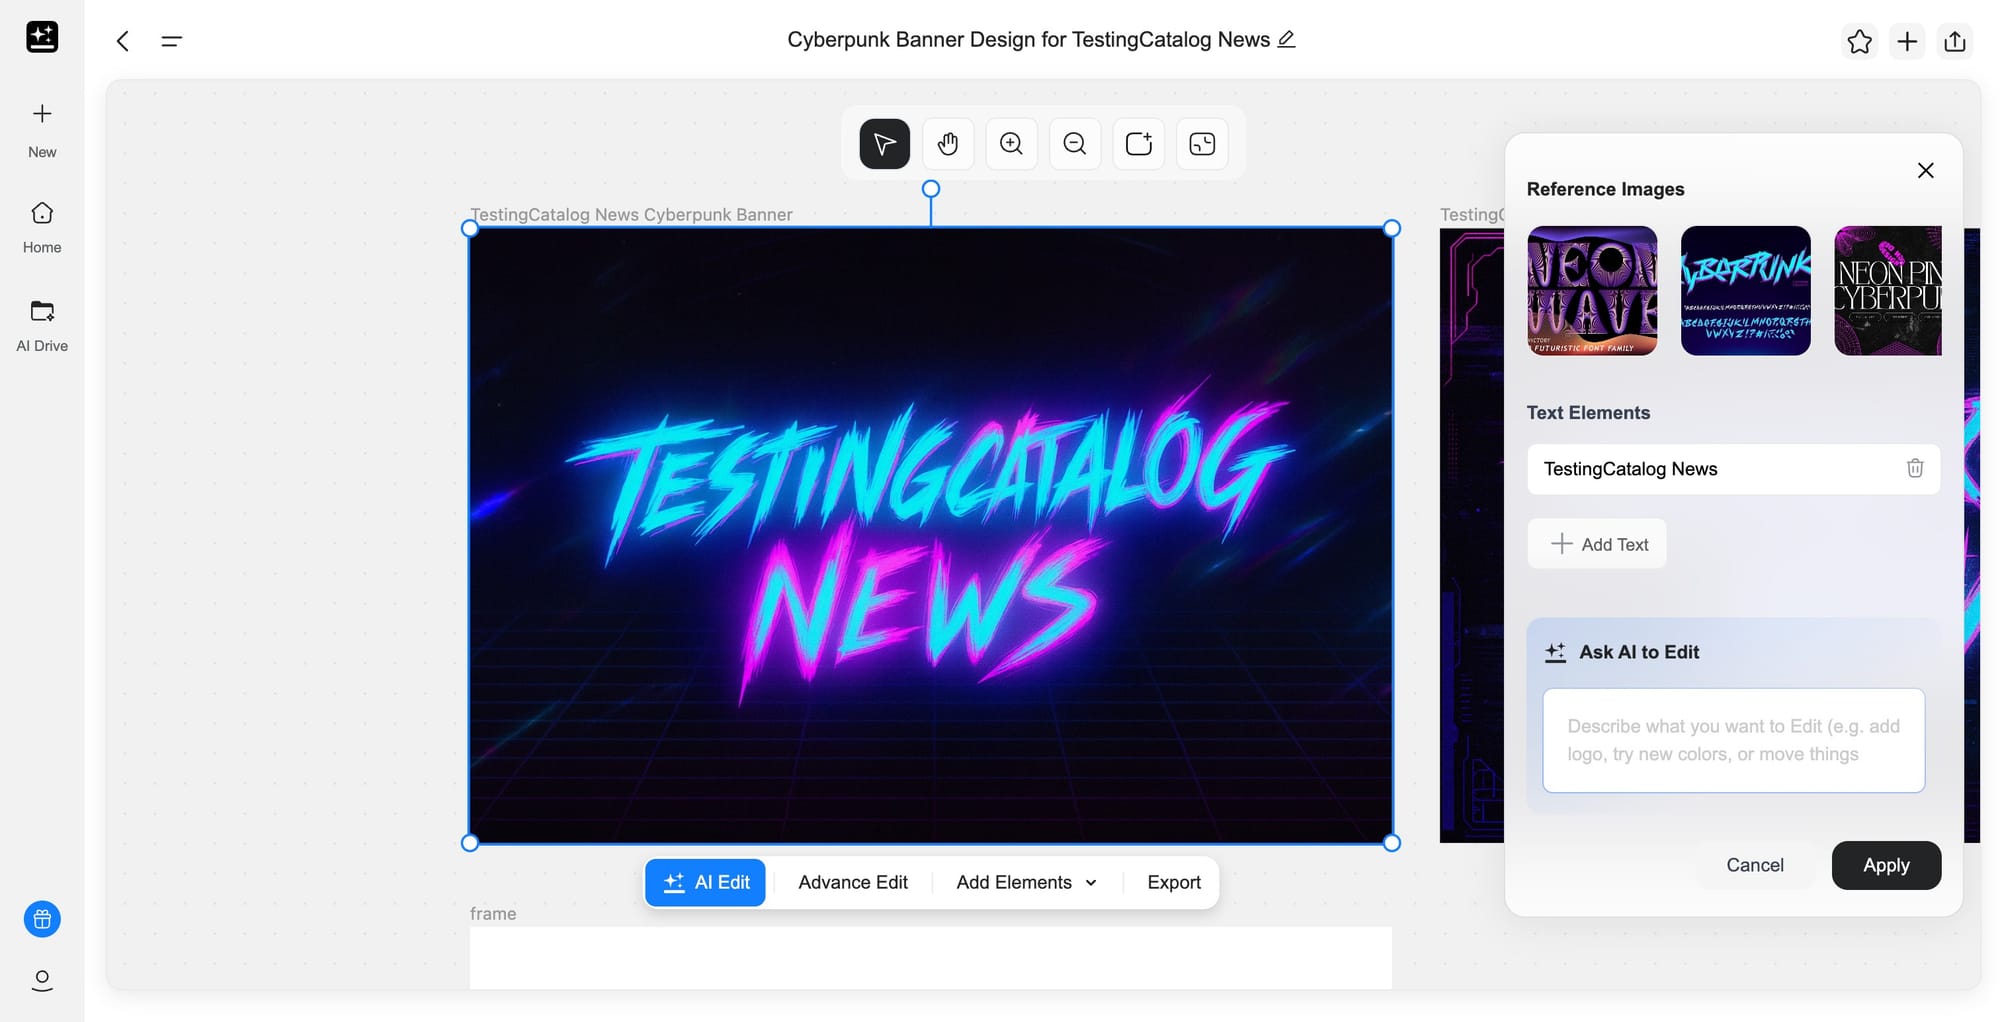Expand the Add Elements dropdown

1026,882
